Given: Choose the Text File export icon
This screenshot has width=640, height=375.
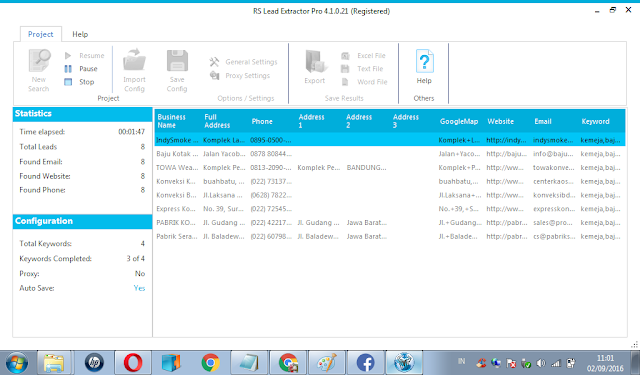Looking at the screenshot, I should click(345, 69).
